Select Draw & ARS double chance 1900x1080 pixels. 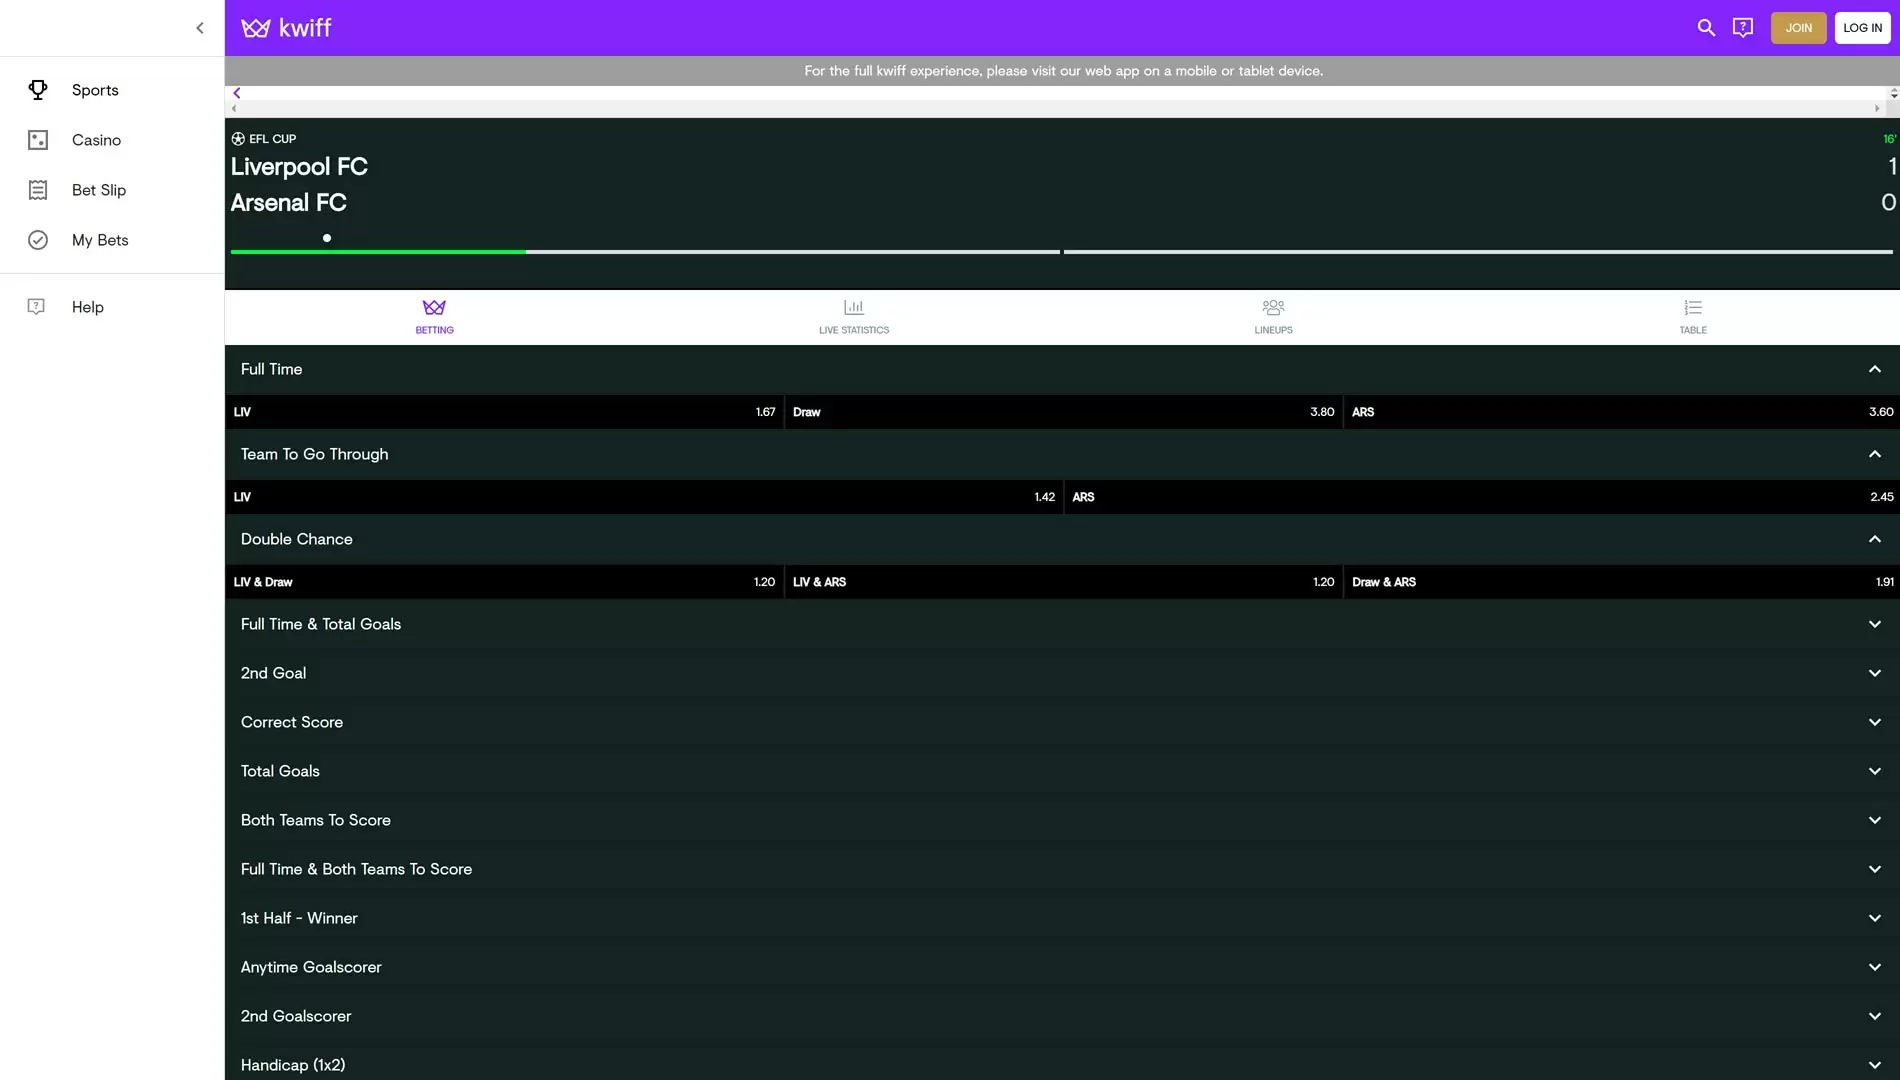[1622, 582]
